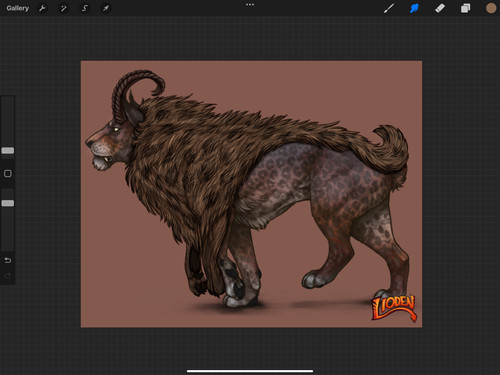This screenshot has height=375, width=500.
Task: Activate the Transform arrow tool
Action: point(106,8)
